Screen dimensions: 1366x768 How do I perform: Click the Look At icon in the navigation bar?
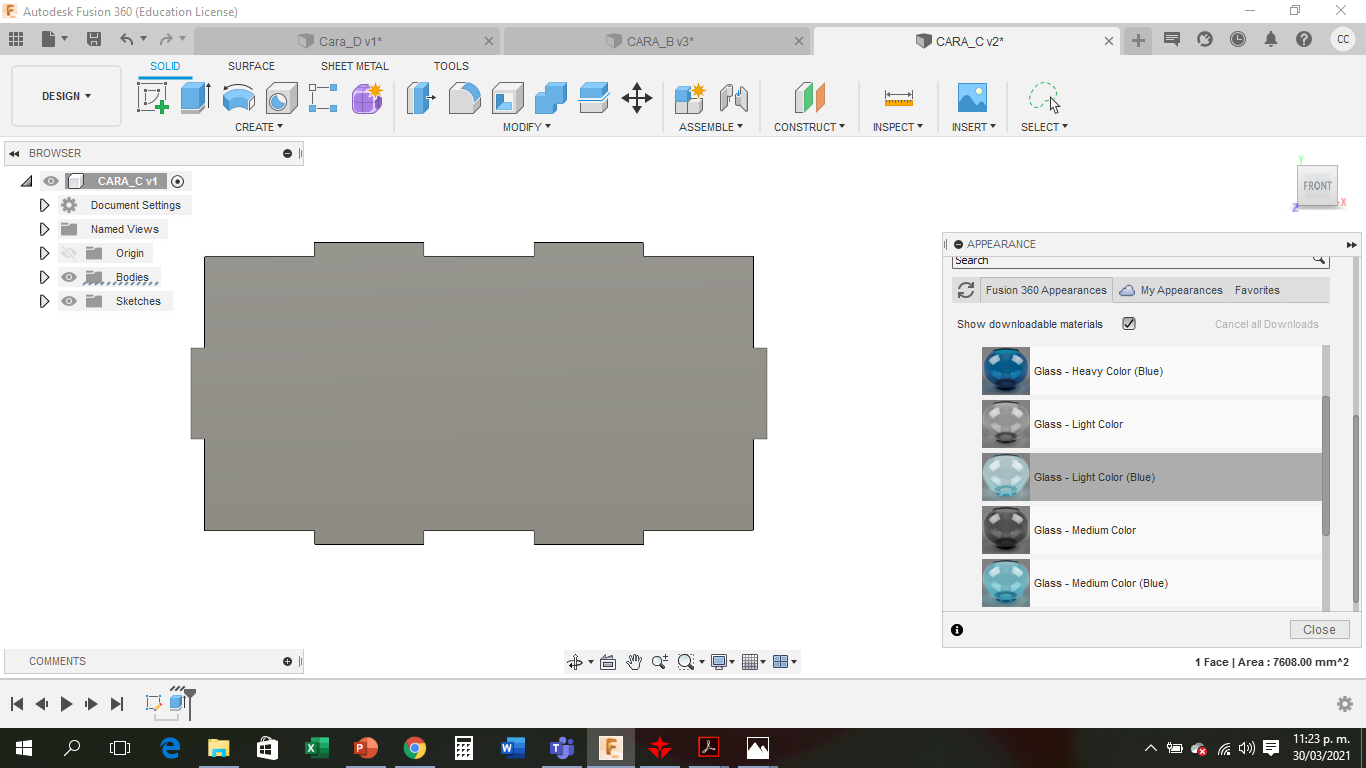tap(607, 662)
